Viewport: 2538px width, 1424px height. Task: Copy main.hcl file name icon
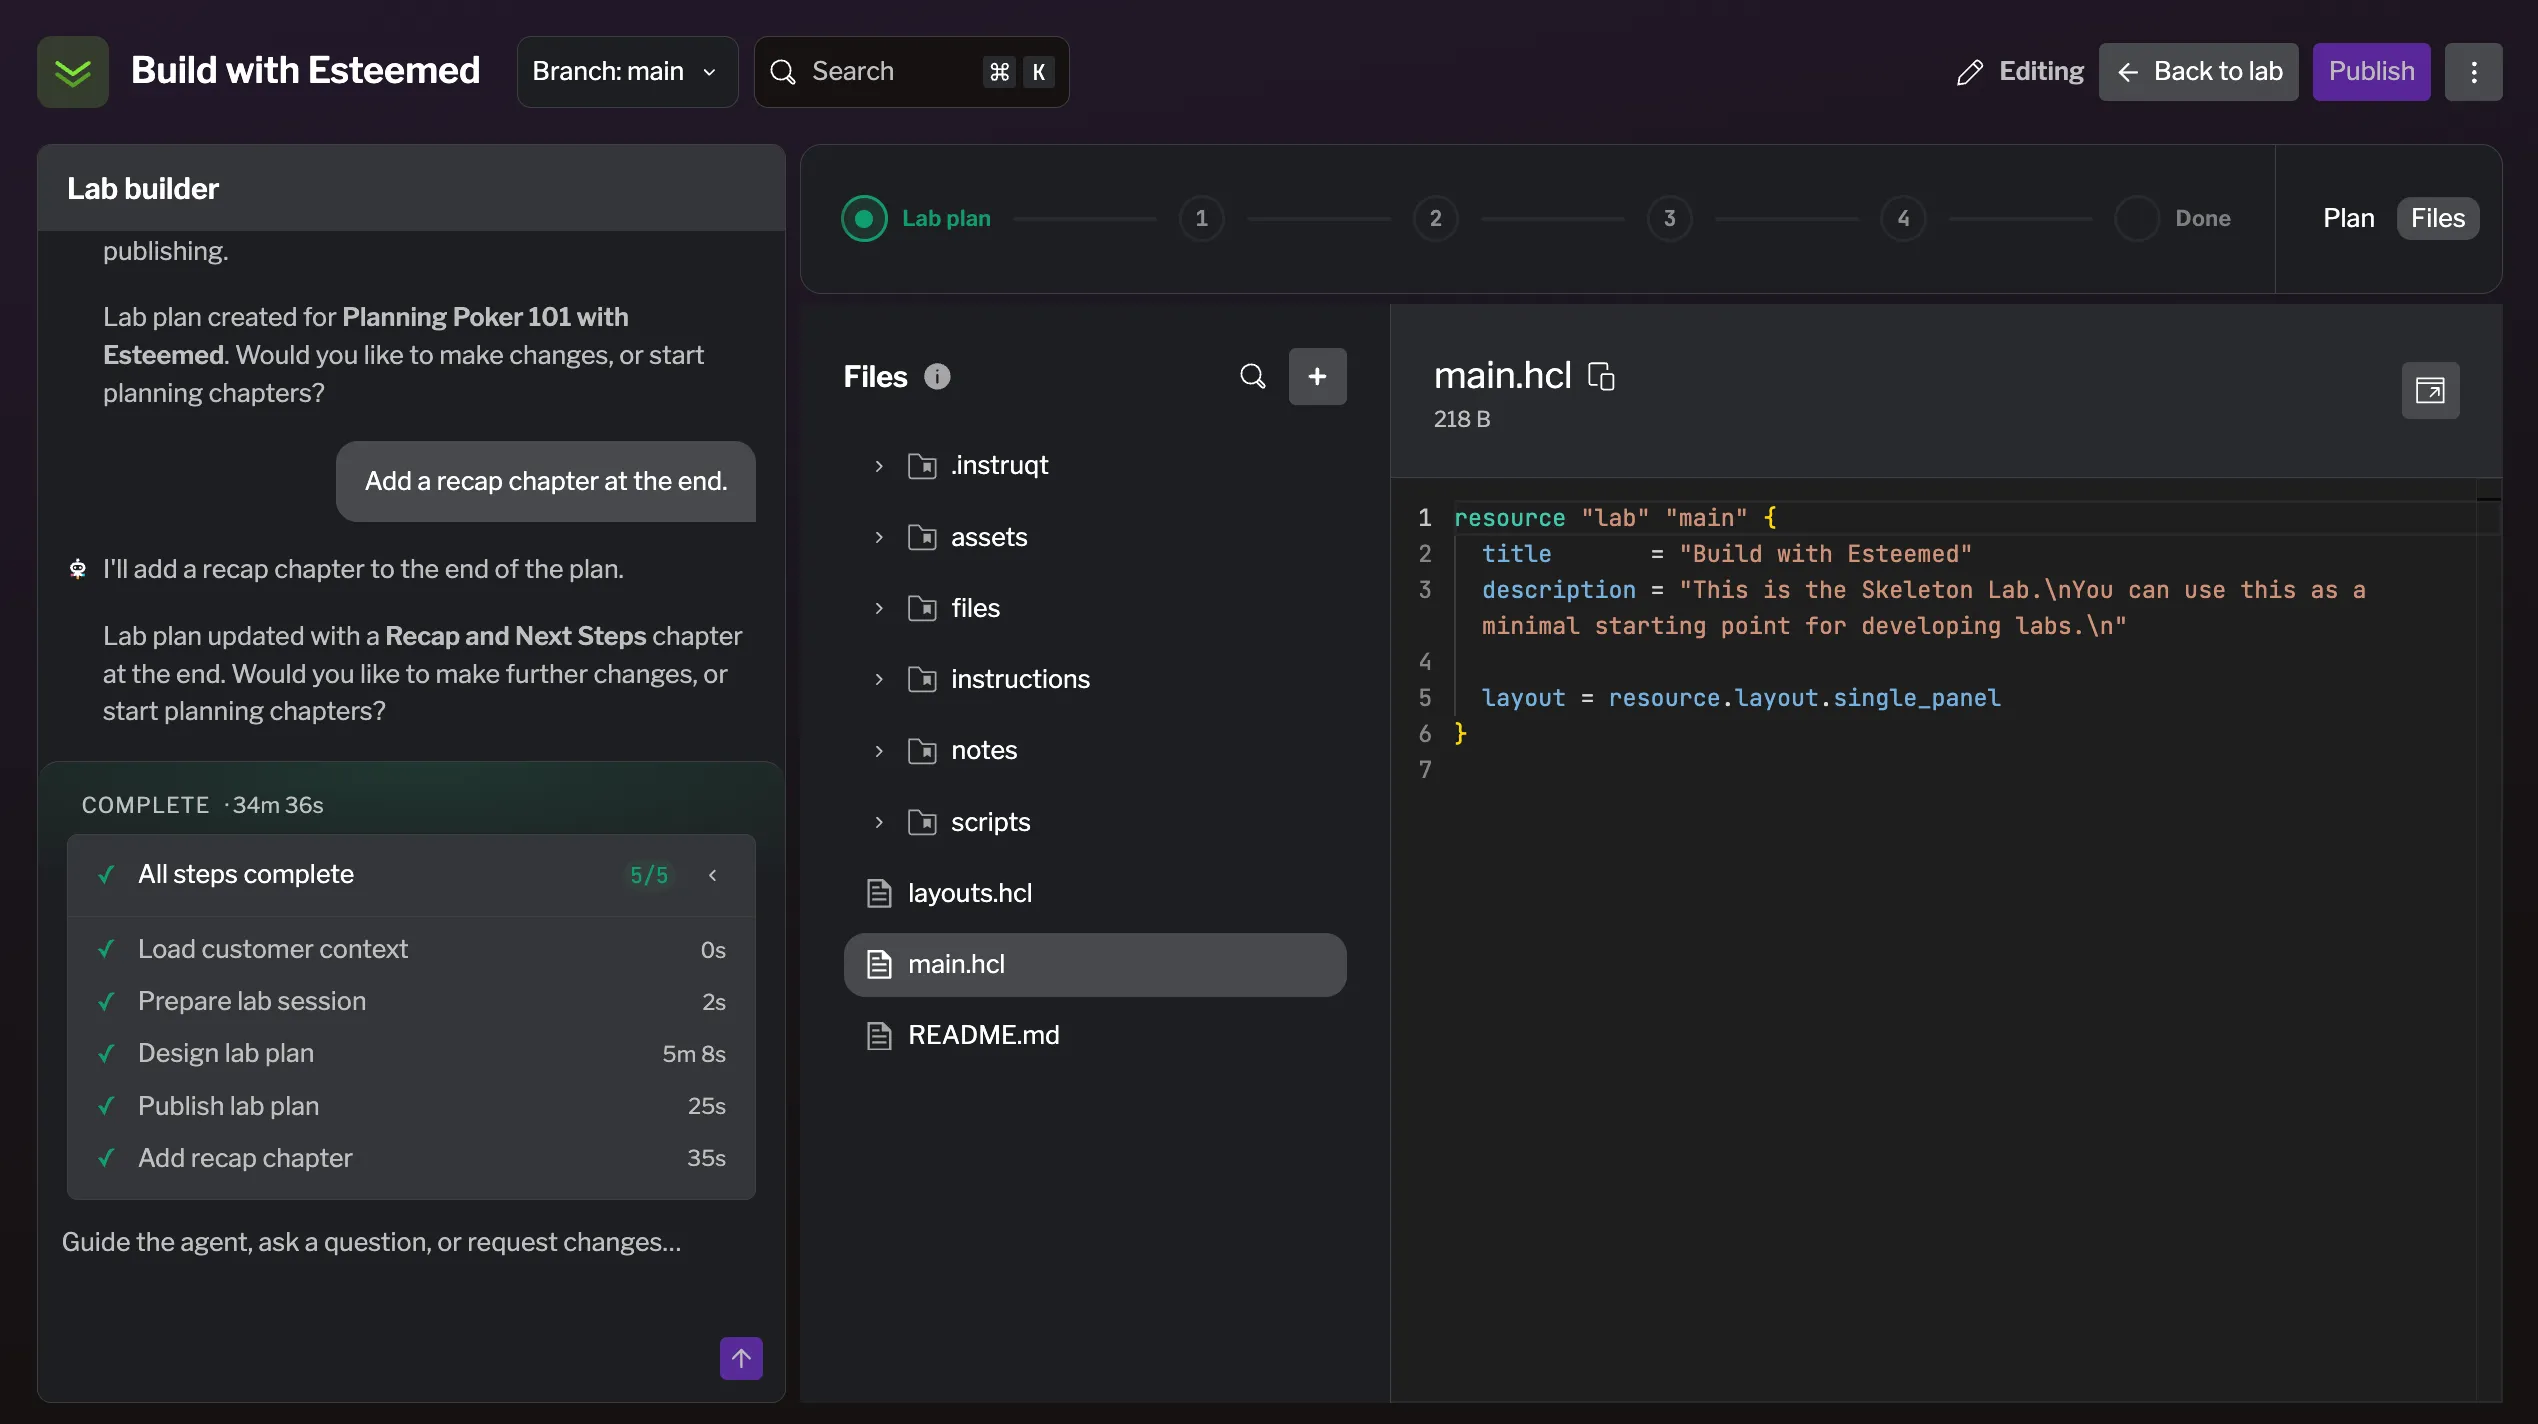pyautogui.click(x=1601, y=376)
